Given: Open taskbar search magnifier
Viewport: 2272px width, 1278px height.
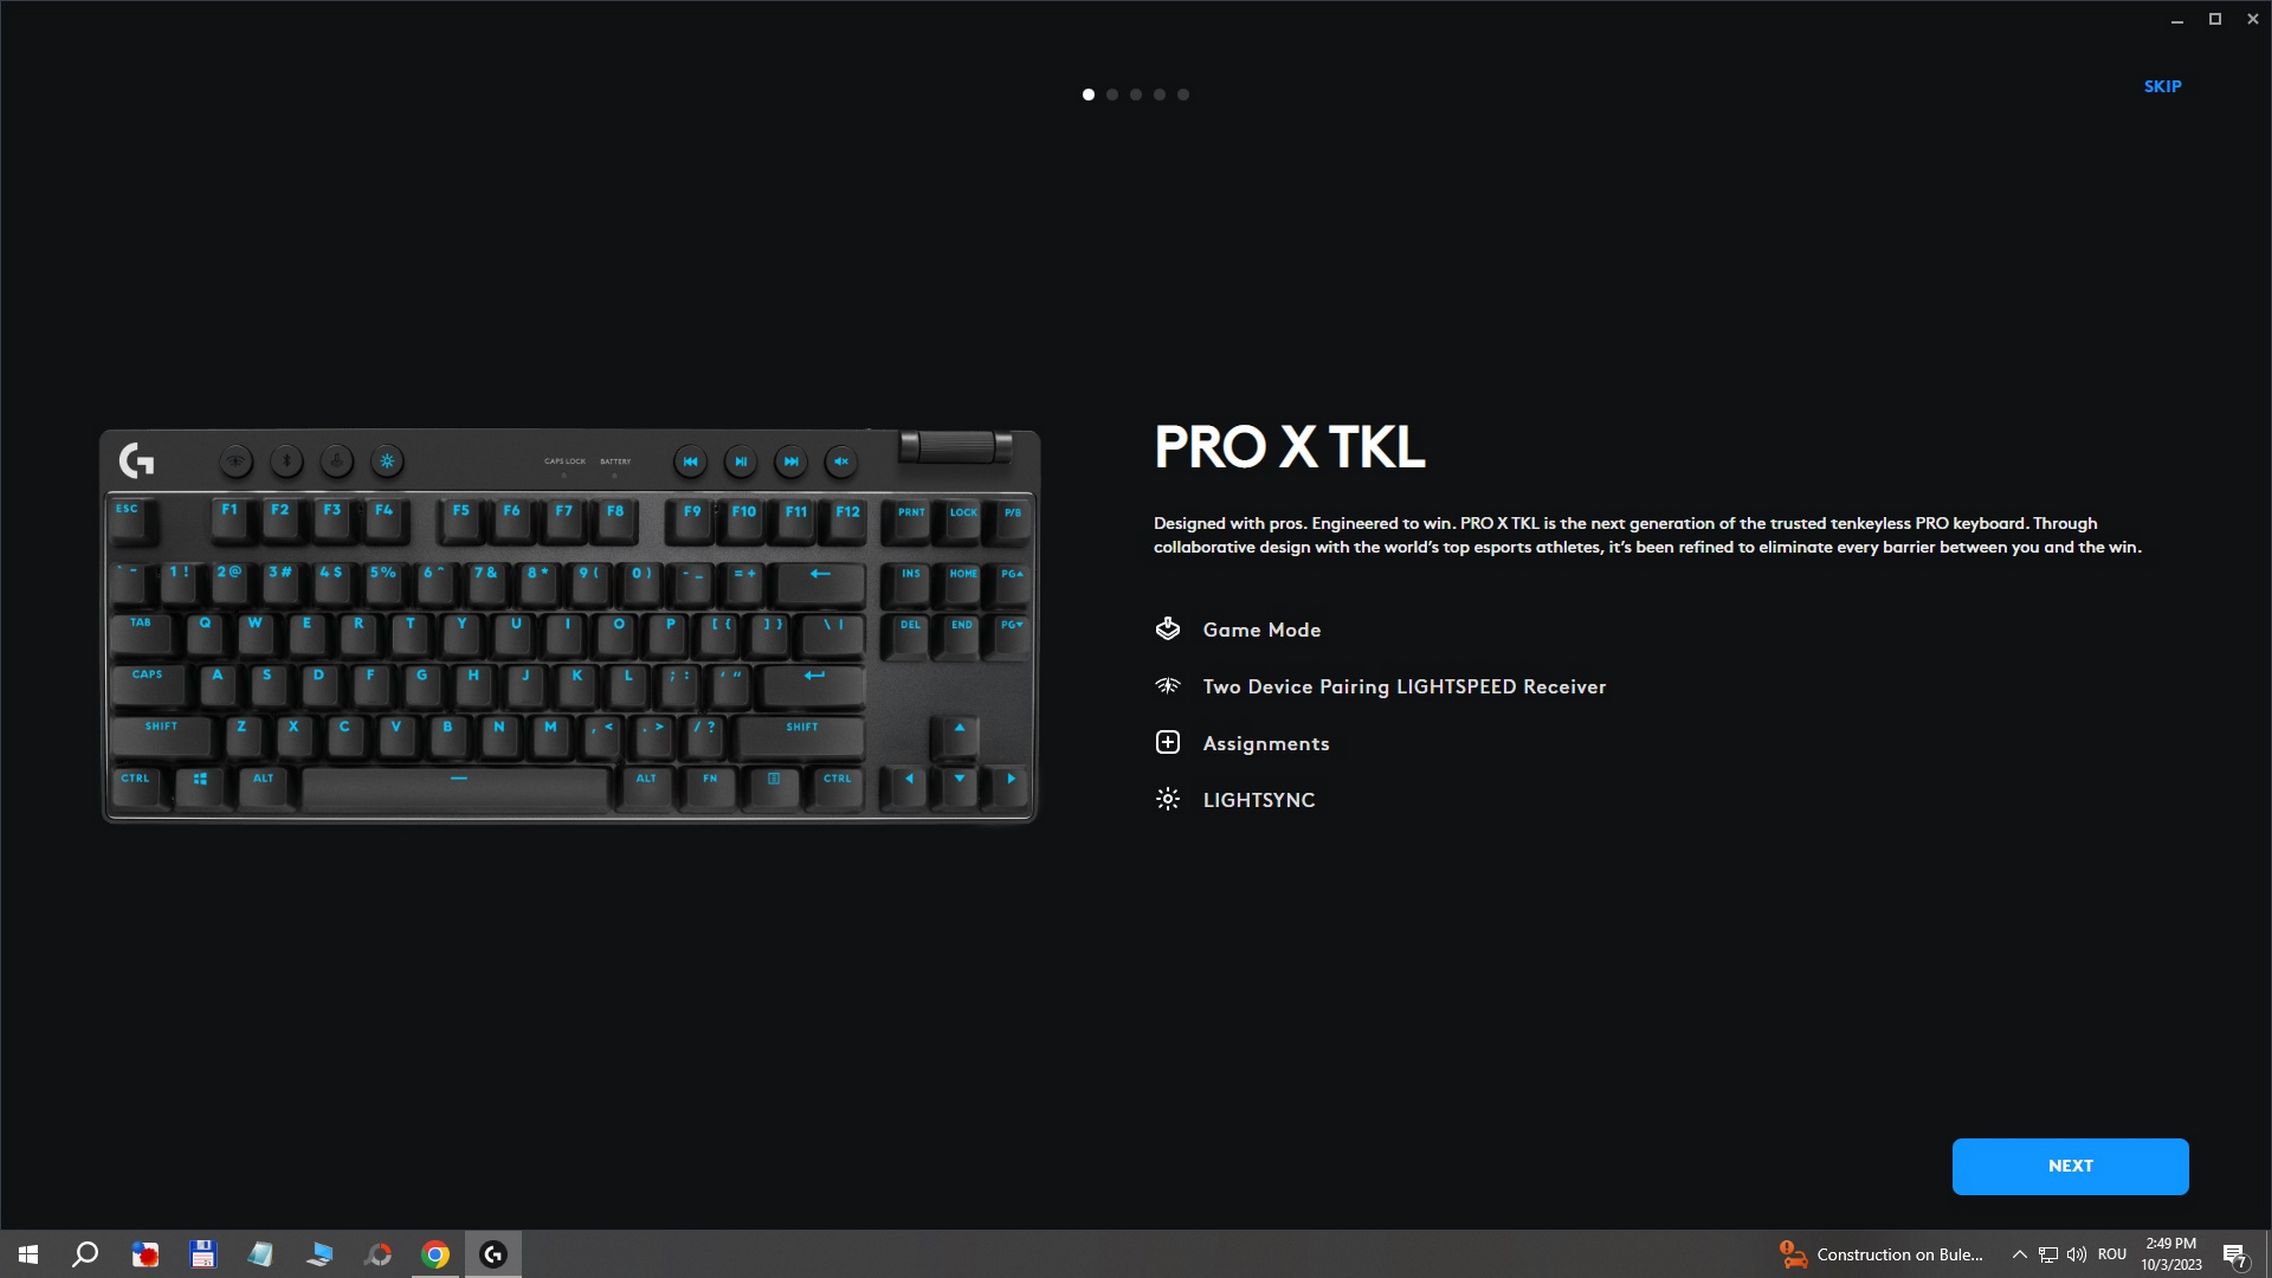Looking at the screenshot, I should (x=85, y=1254).
